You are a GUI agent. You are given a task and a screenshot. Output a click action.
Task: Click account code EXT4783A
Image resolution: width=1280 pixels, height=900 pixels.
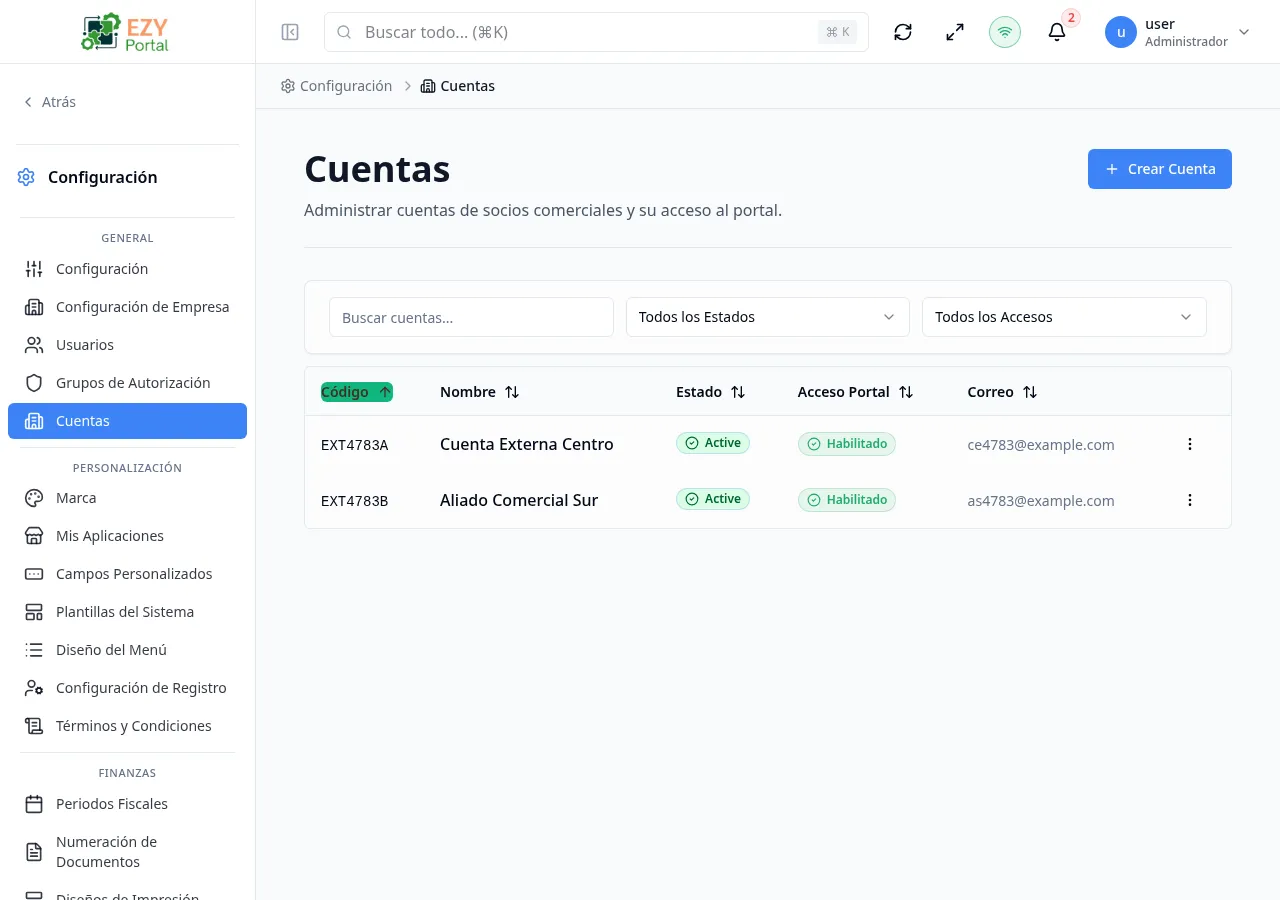(x=355, y=445)
